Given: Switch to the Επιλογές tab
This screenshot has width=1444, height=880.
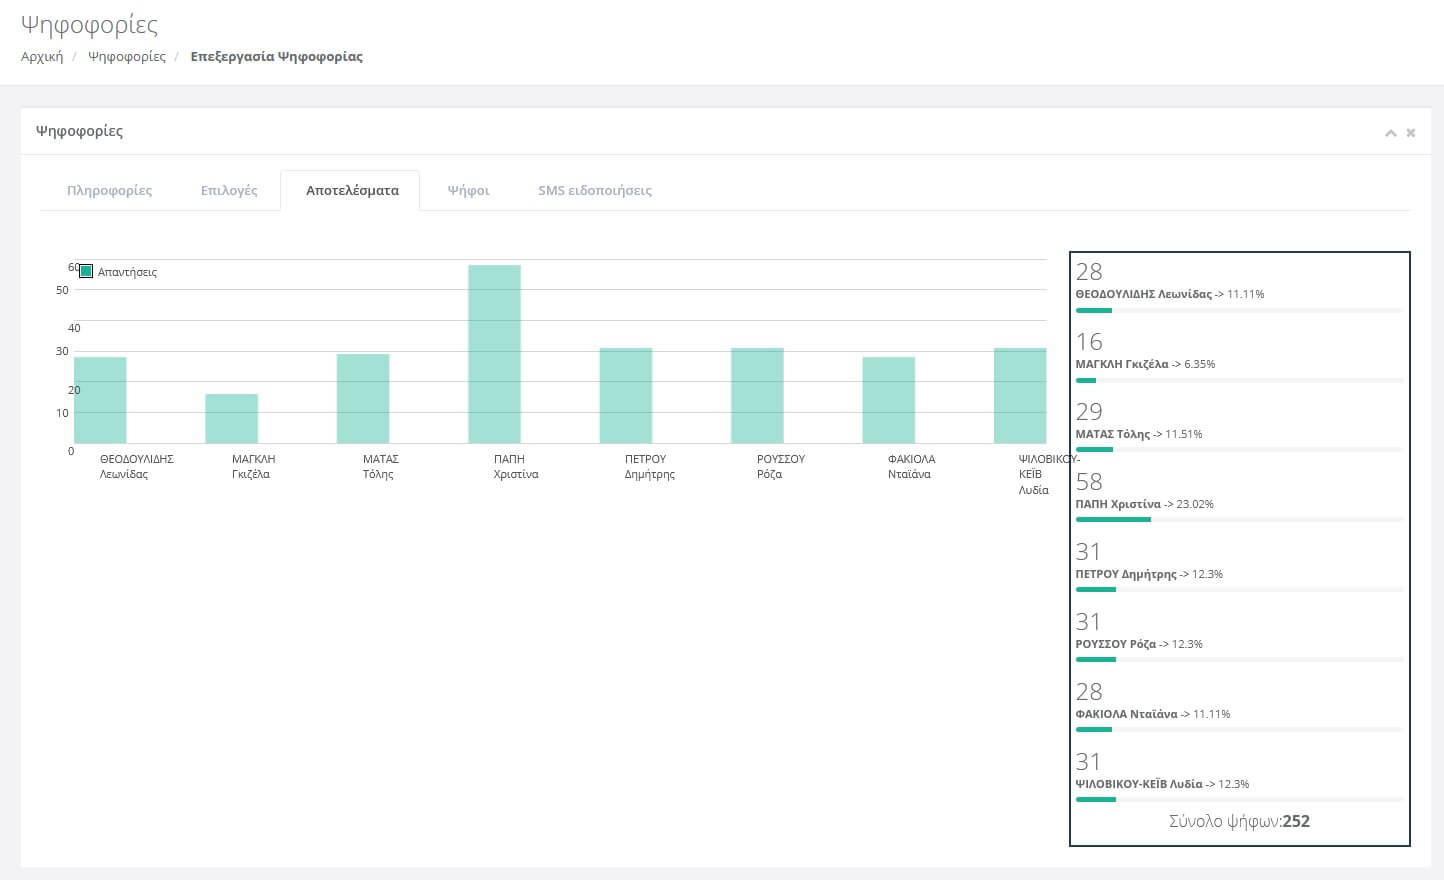Looking at the screenshot, I should click(229, 190).
